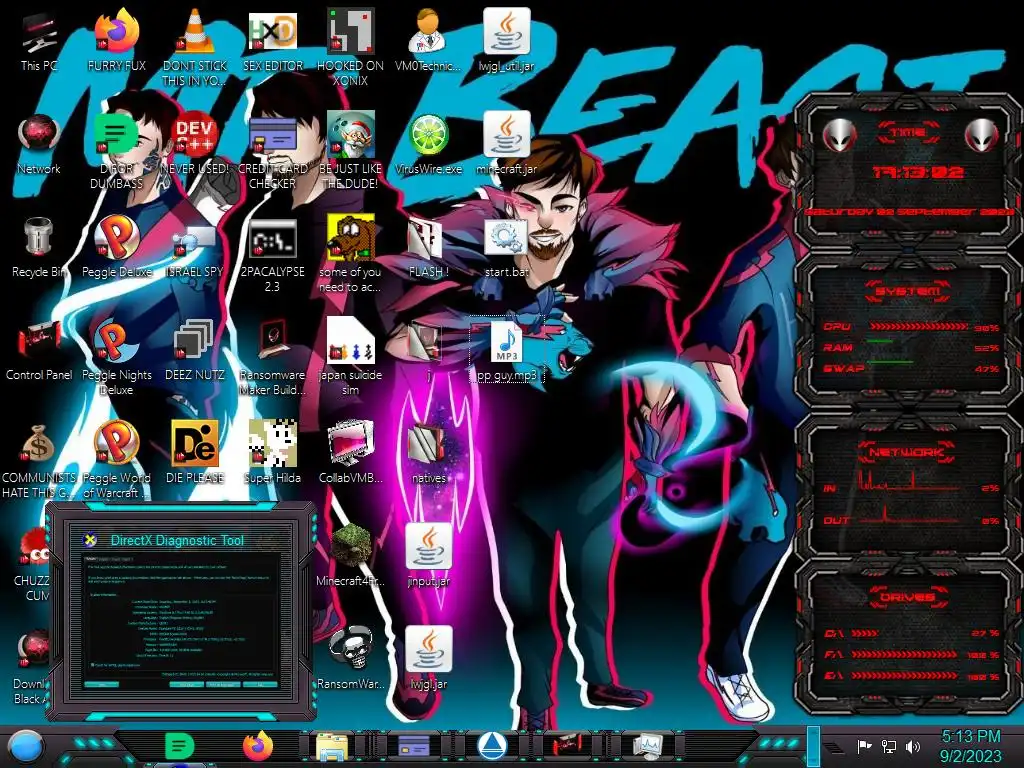Select lwjgl.jar file
Image resolution: width=1024 pixels, height=768 pixels.
click(x=428, y=660)
